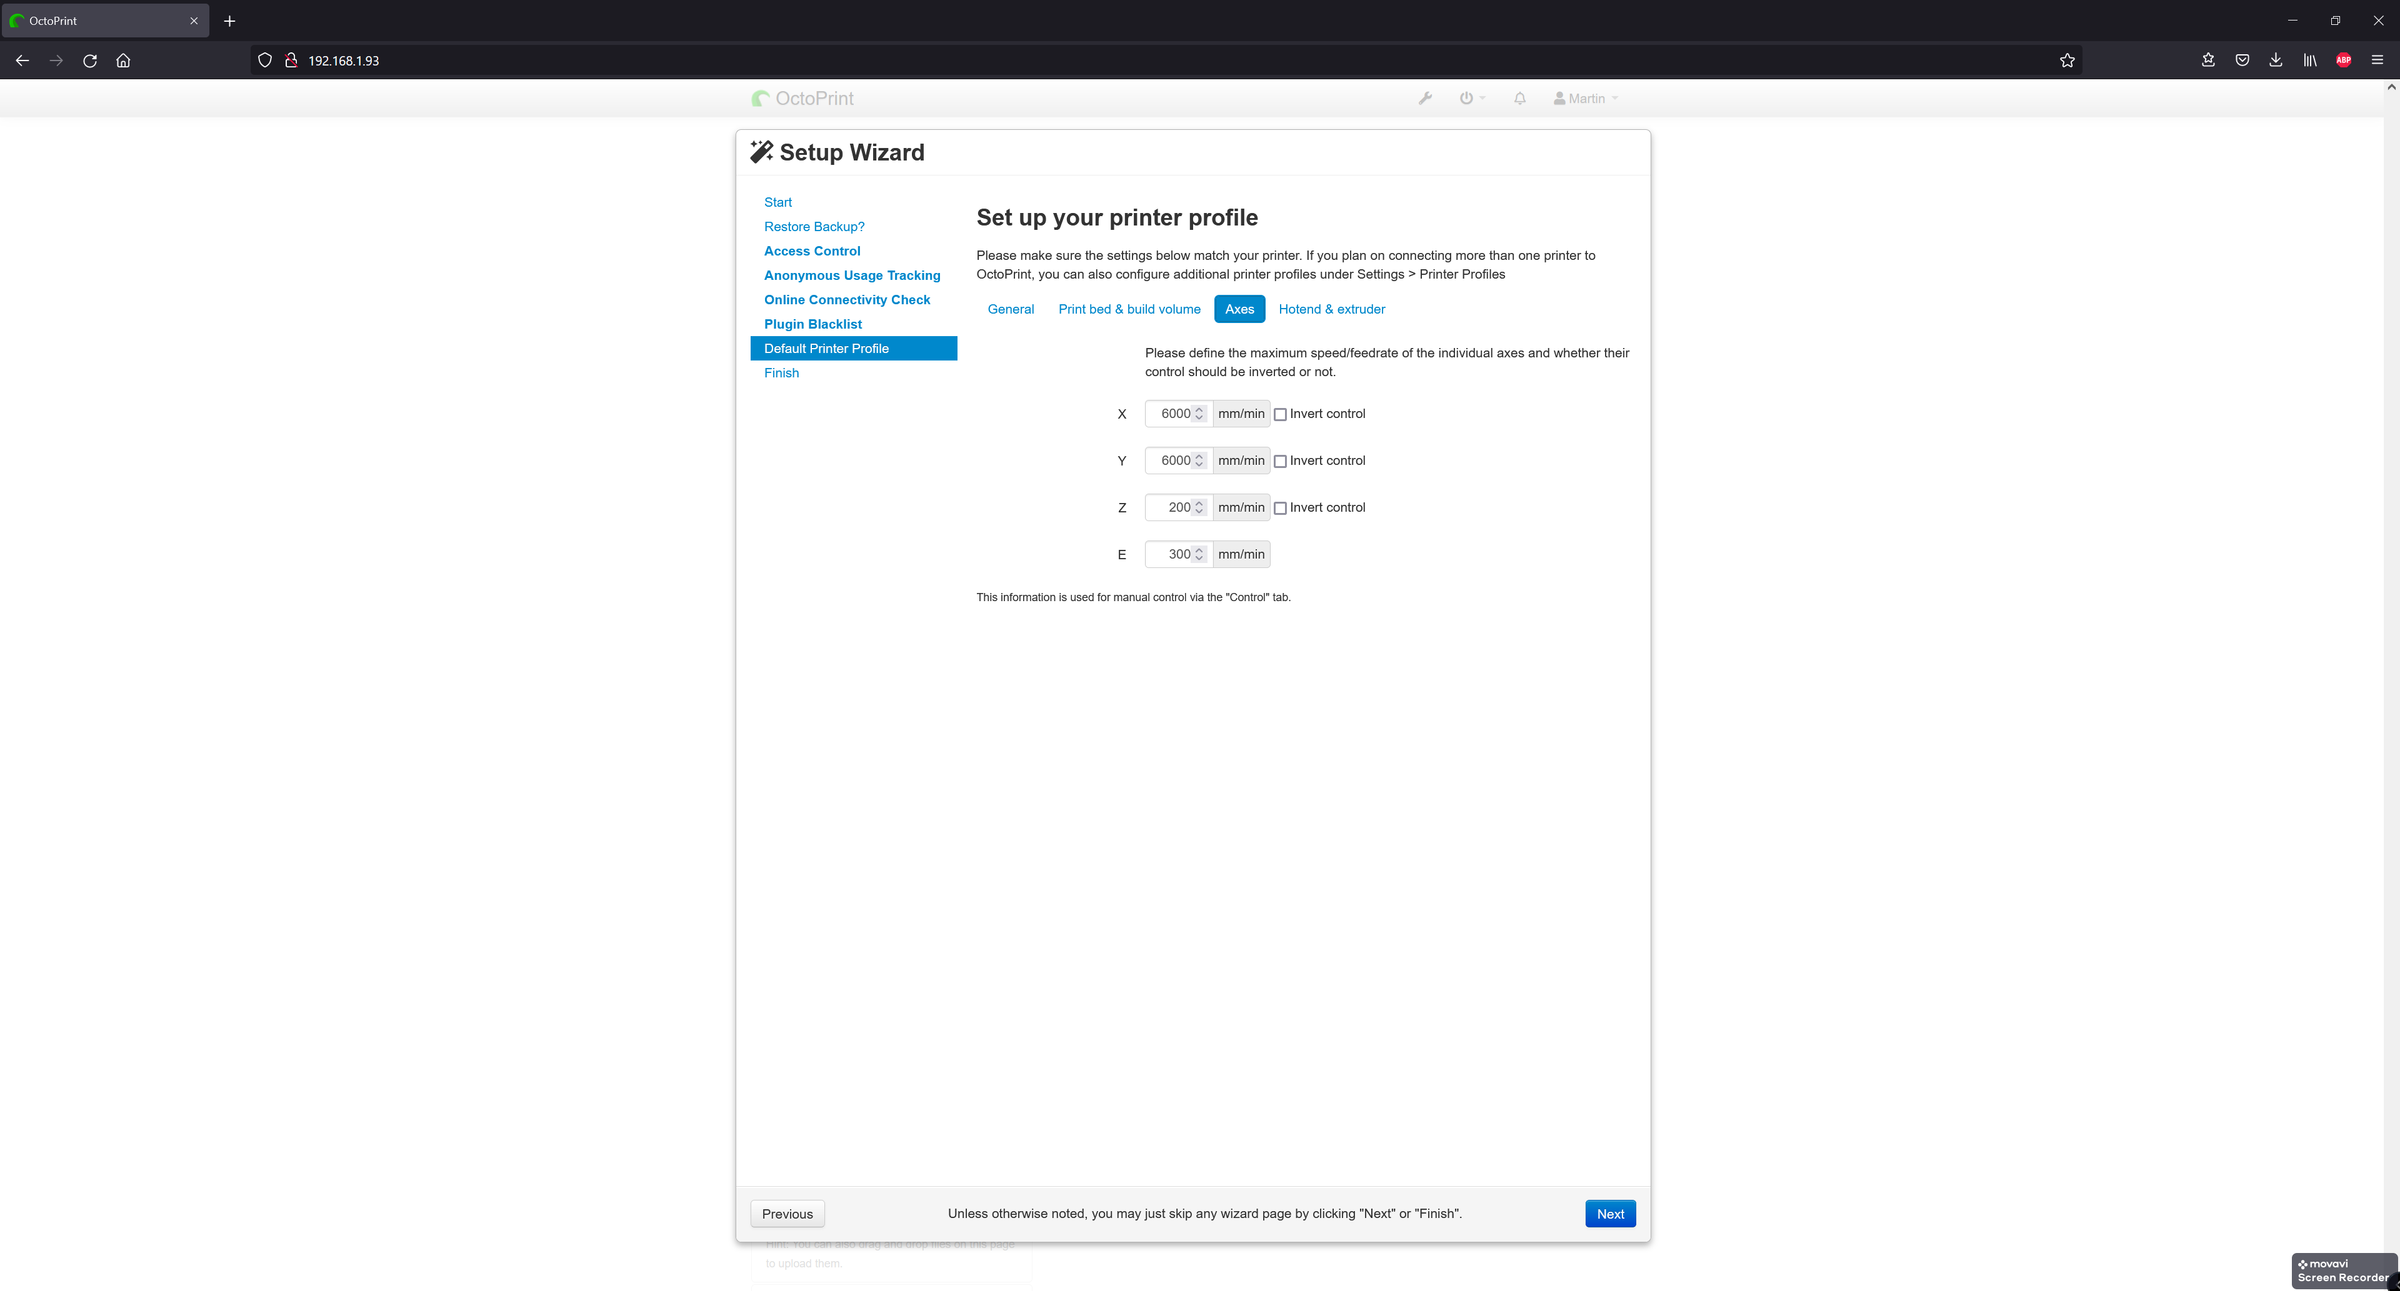Click the AdBlock Plus extension icon
This screenshot has width=2400, height=1291.
point(2343,60)
